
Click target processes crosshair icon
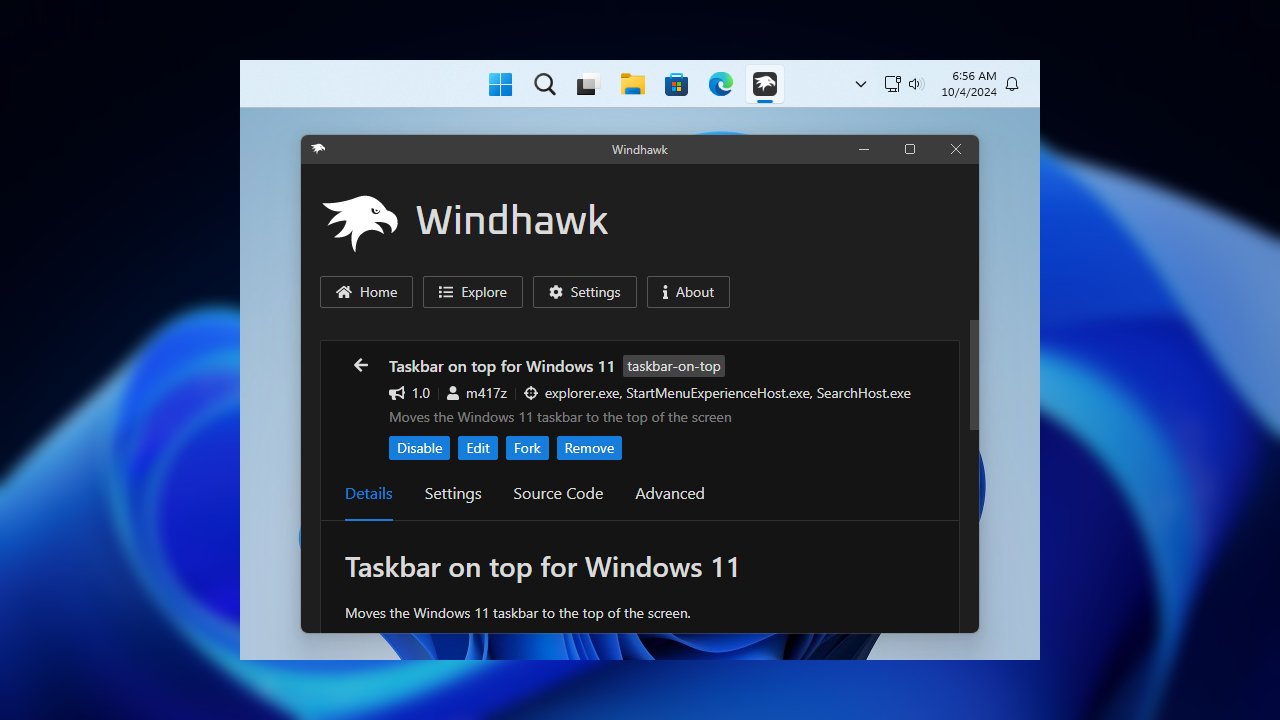[x=531, y=393]
